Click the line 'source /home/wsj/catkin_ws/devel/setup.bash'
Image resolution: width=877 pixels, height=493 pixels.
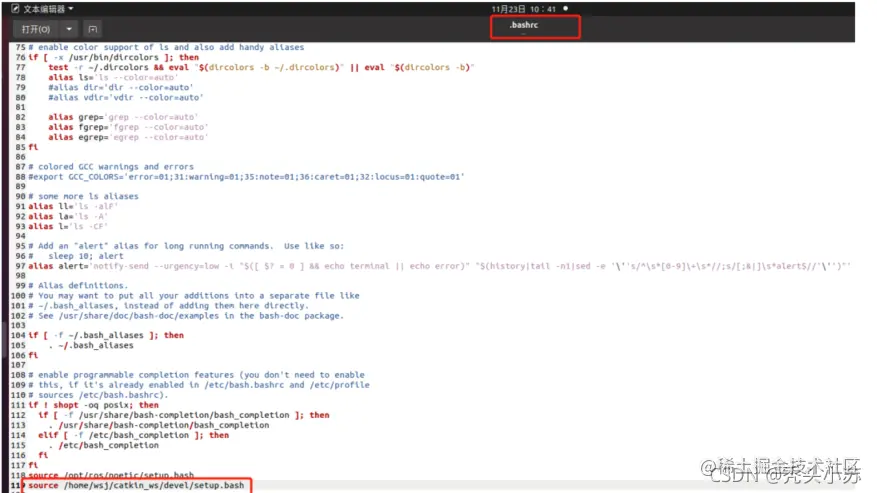point(136,485)
